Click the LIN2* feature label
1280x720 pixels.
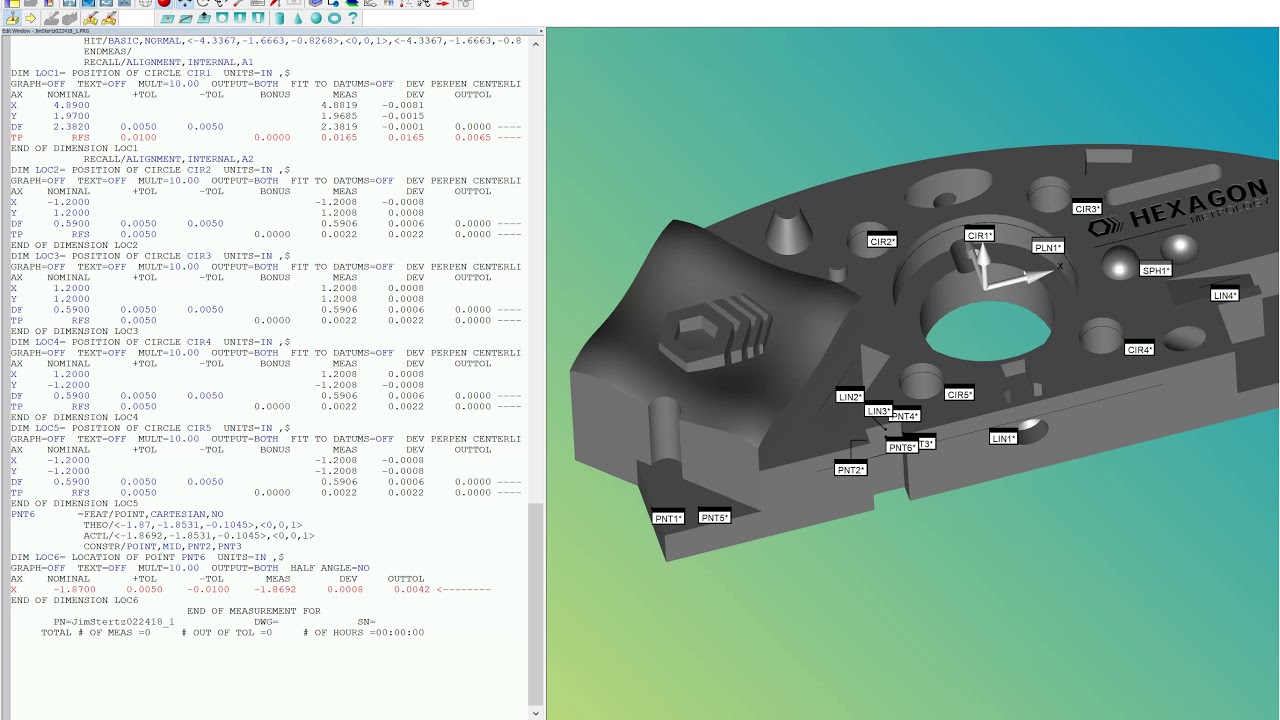coord(850,397)
